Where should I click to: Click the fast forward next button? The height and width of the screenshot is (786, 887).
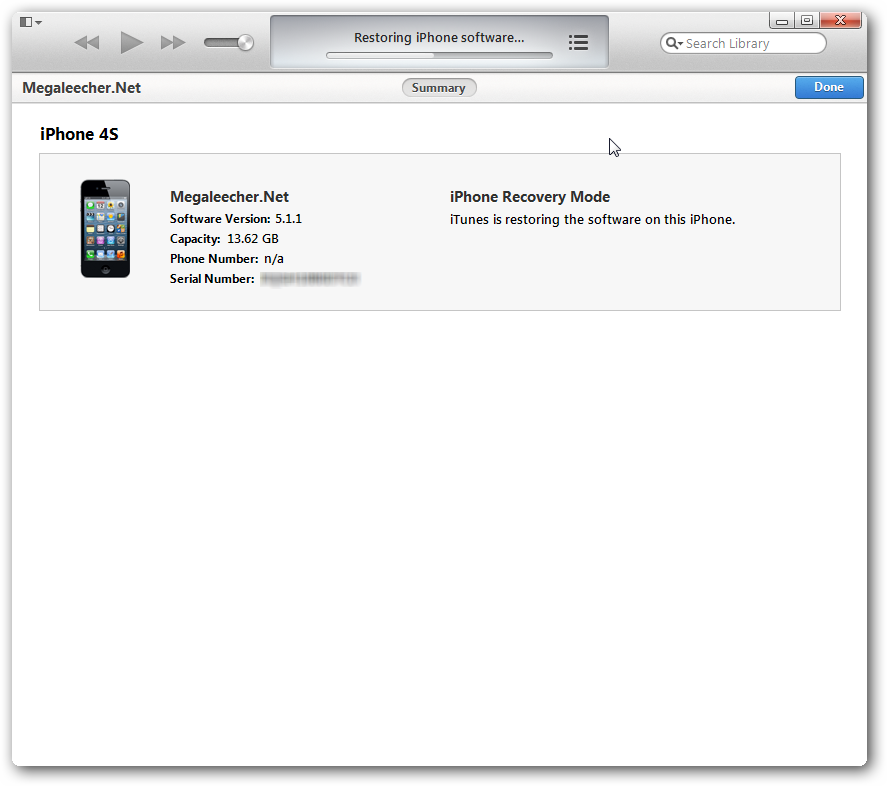tap(173, 42)
